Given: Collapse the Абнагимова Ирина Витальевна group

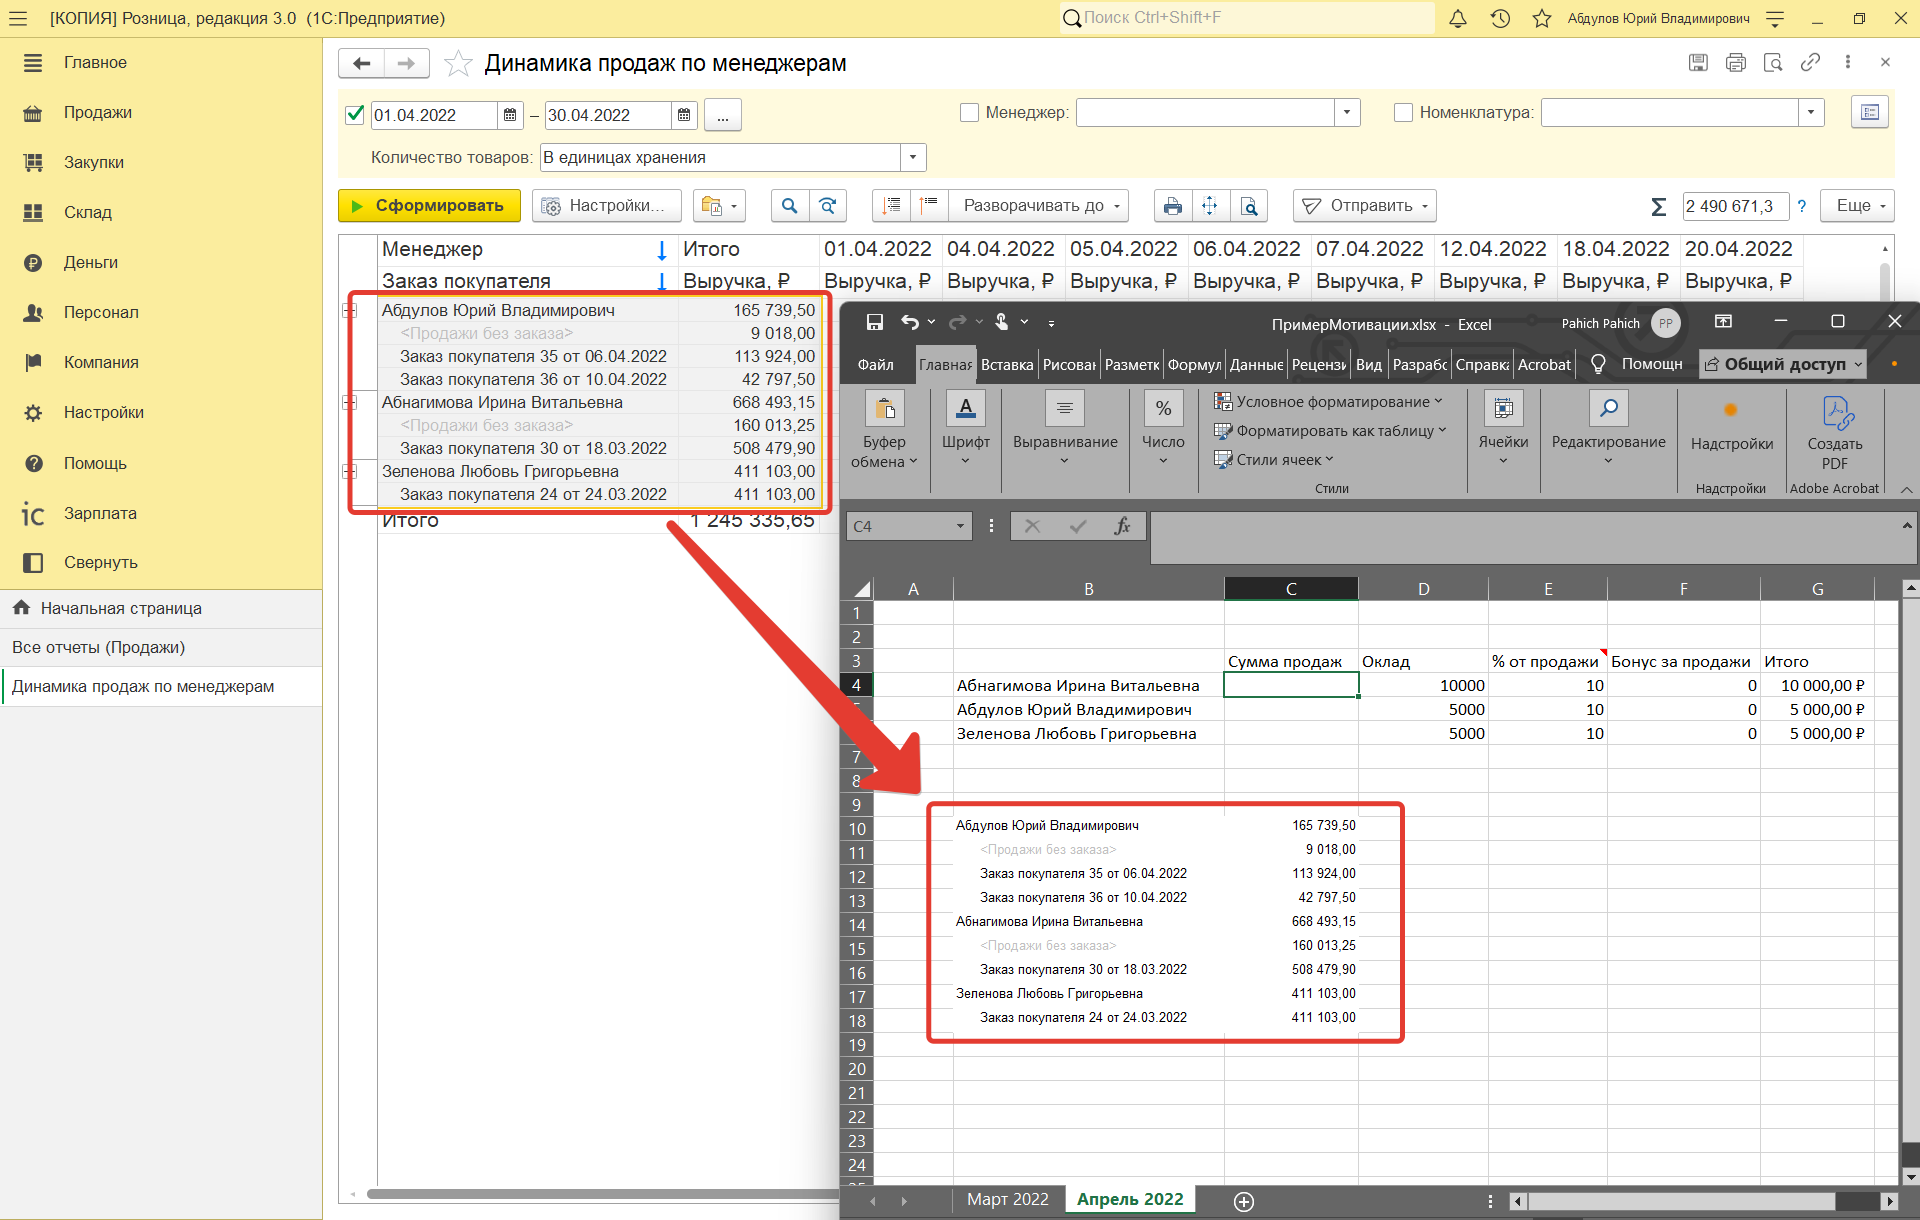Looking at the screenshot, I should point(350,402).
